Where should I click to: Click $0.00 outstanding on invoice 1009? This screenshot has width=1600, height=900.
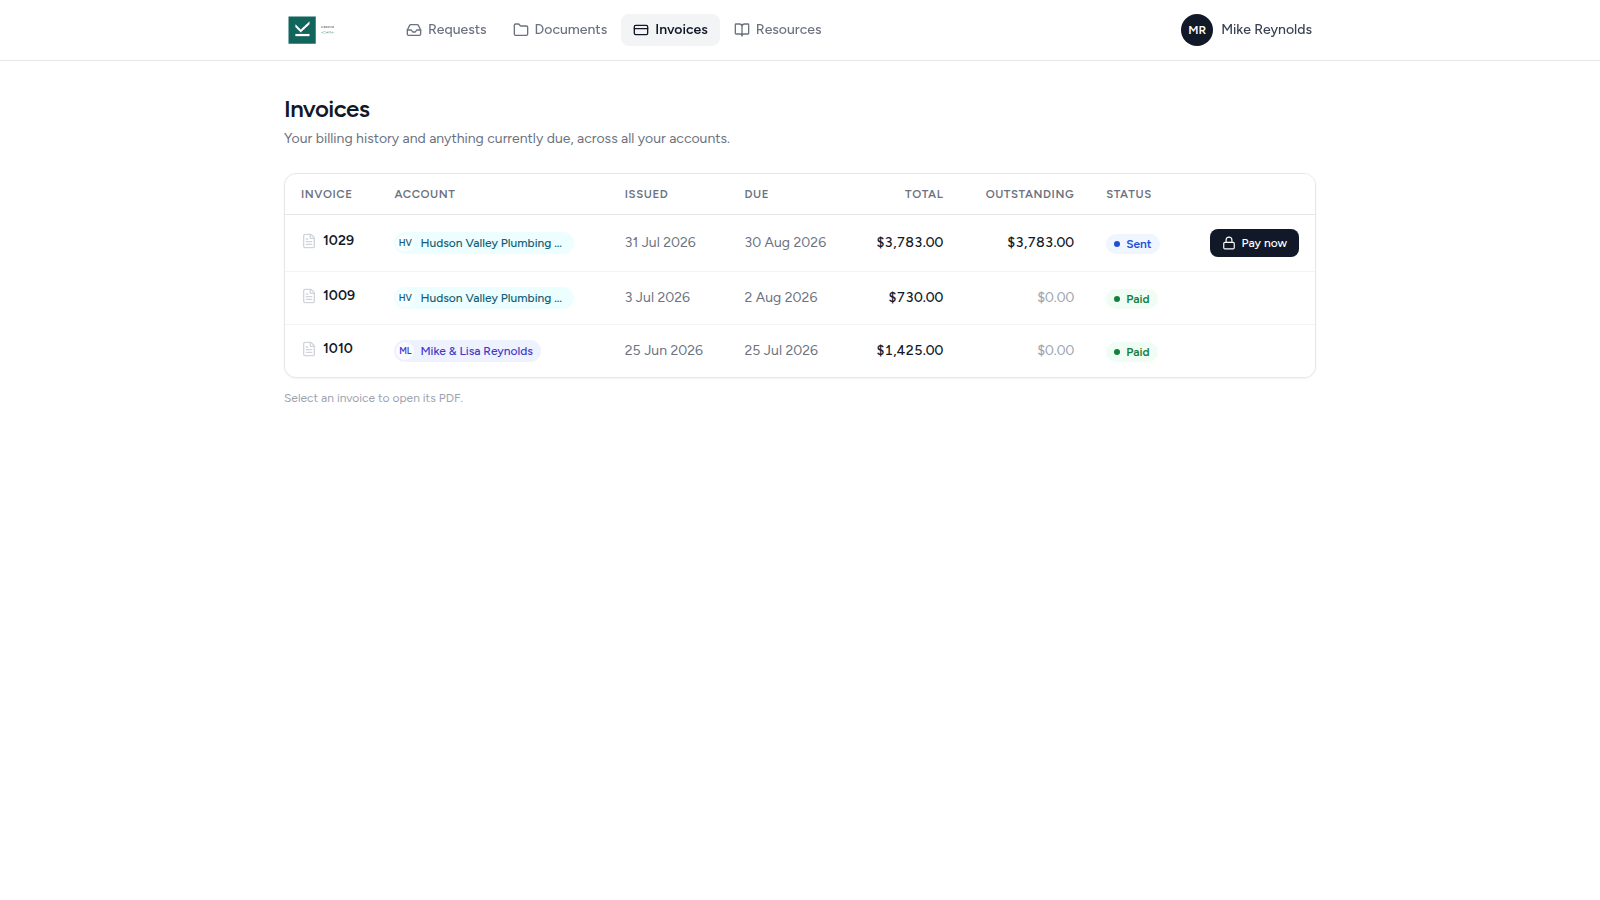coord(1056,298)
